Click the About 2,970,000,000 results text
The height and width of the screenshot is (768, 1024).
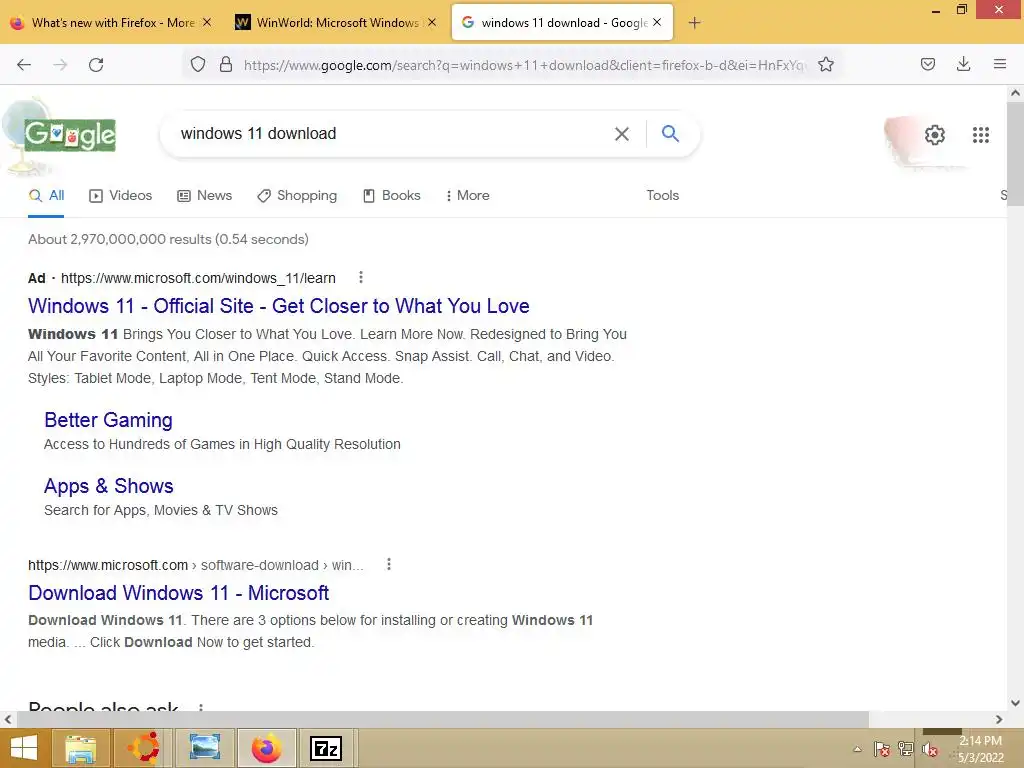click(168, 239)
